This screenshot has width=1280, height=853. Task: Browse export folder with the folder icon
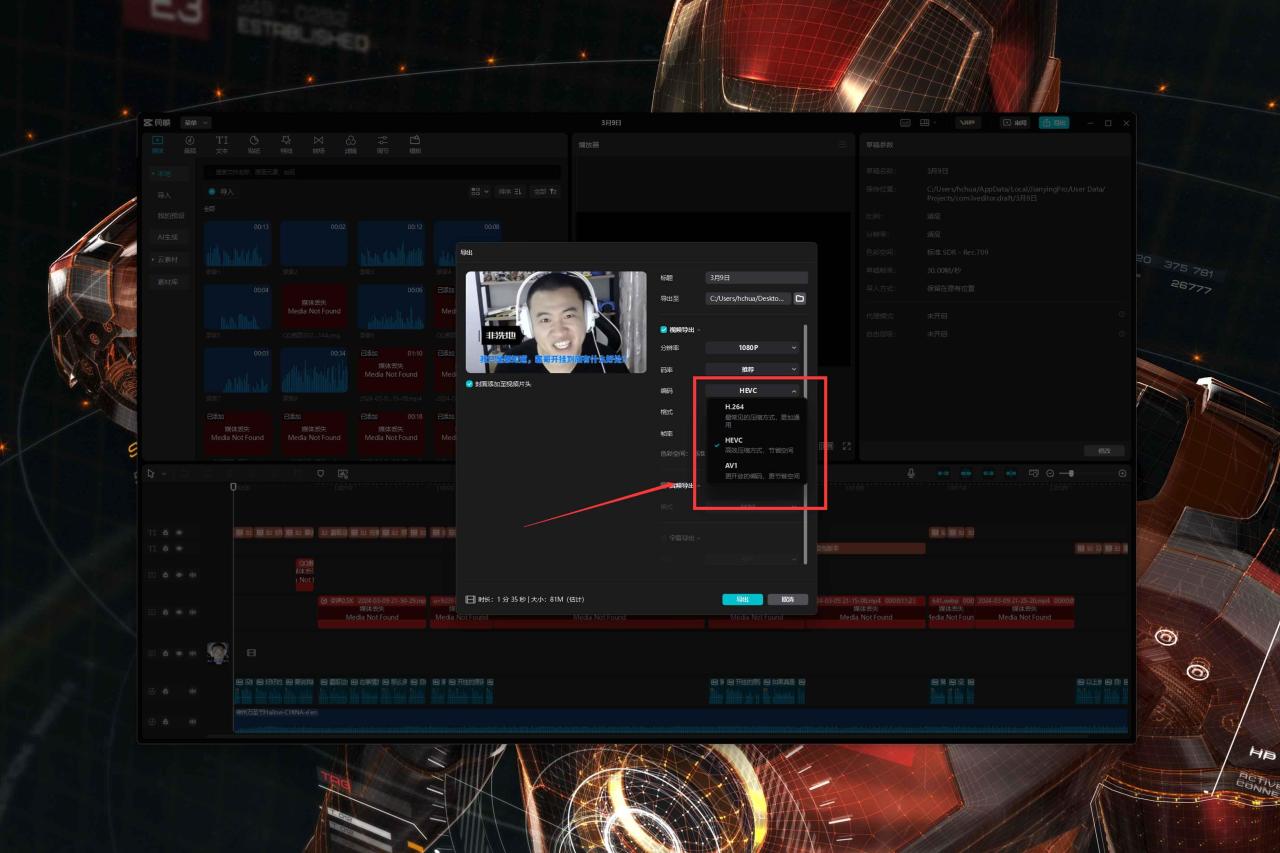[799, 298]
